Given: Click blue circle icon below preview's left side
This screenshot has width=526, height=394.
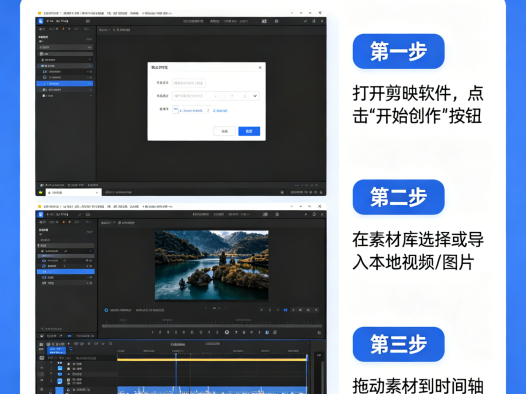Looking at the screenshot, I should point(106,310).
